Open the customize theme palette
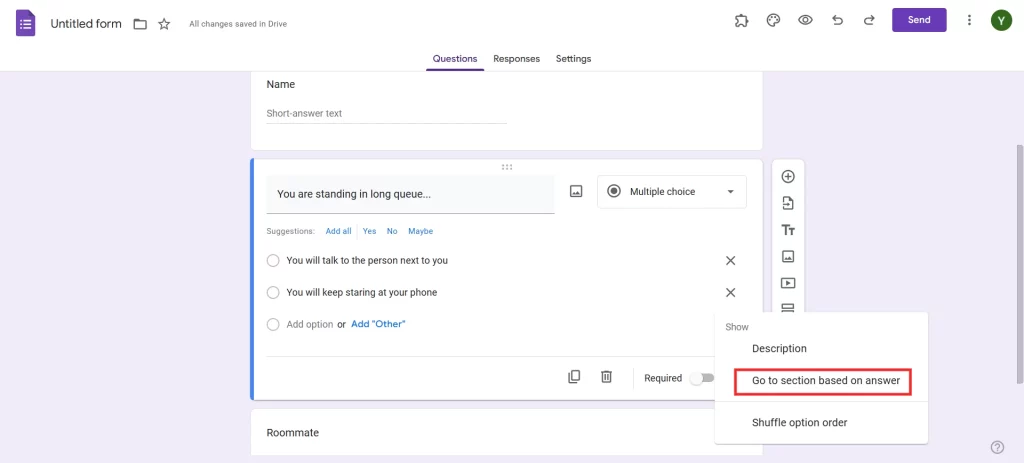This screenshot has height=463, width=1024. click(x=773, y=20)
